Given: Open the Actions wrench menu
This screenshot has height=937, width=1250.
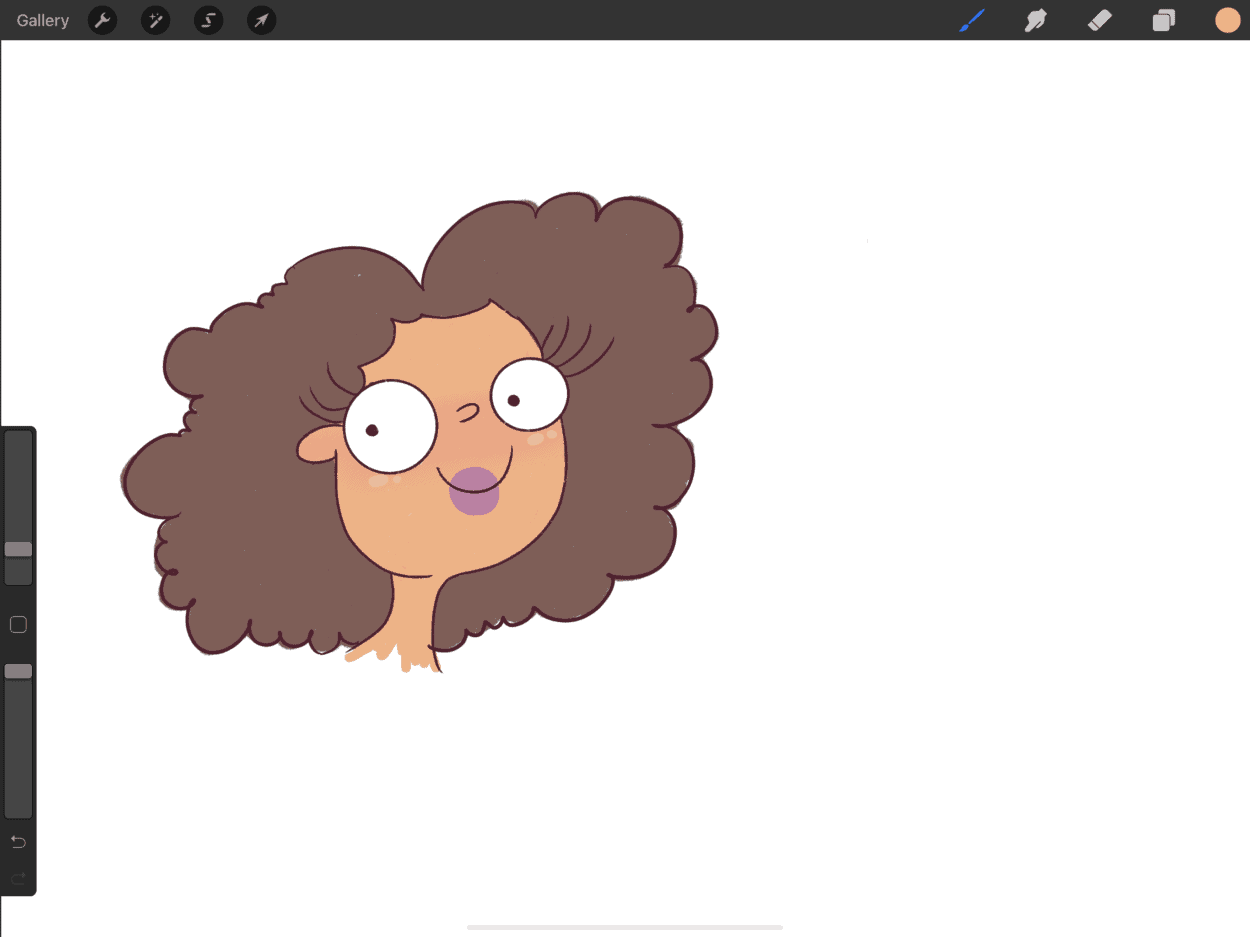Looking at the screenshot, I should 102,20.
